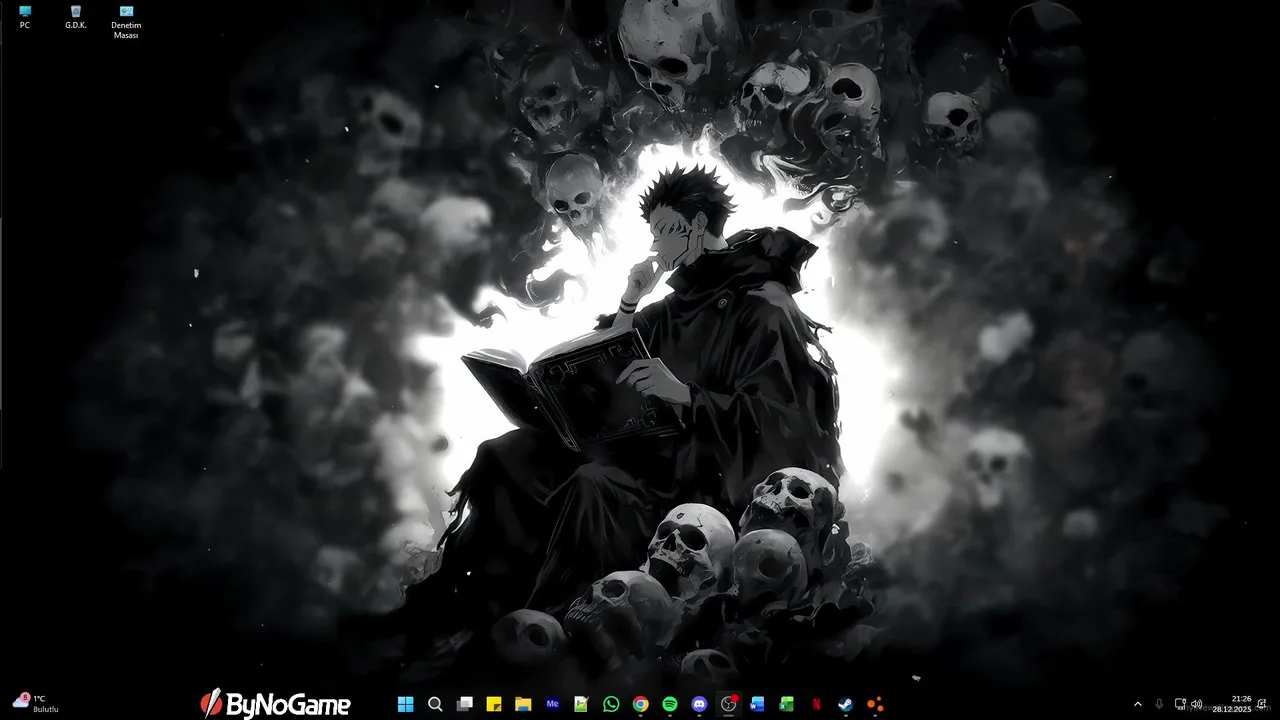Launch Microsoft Excel from the taskbar
The image size is (1280, 720).
787,704
